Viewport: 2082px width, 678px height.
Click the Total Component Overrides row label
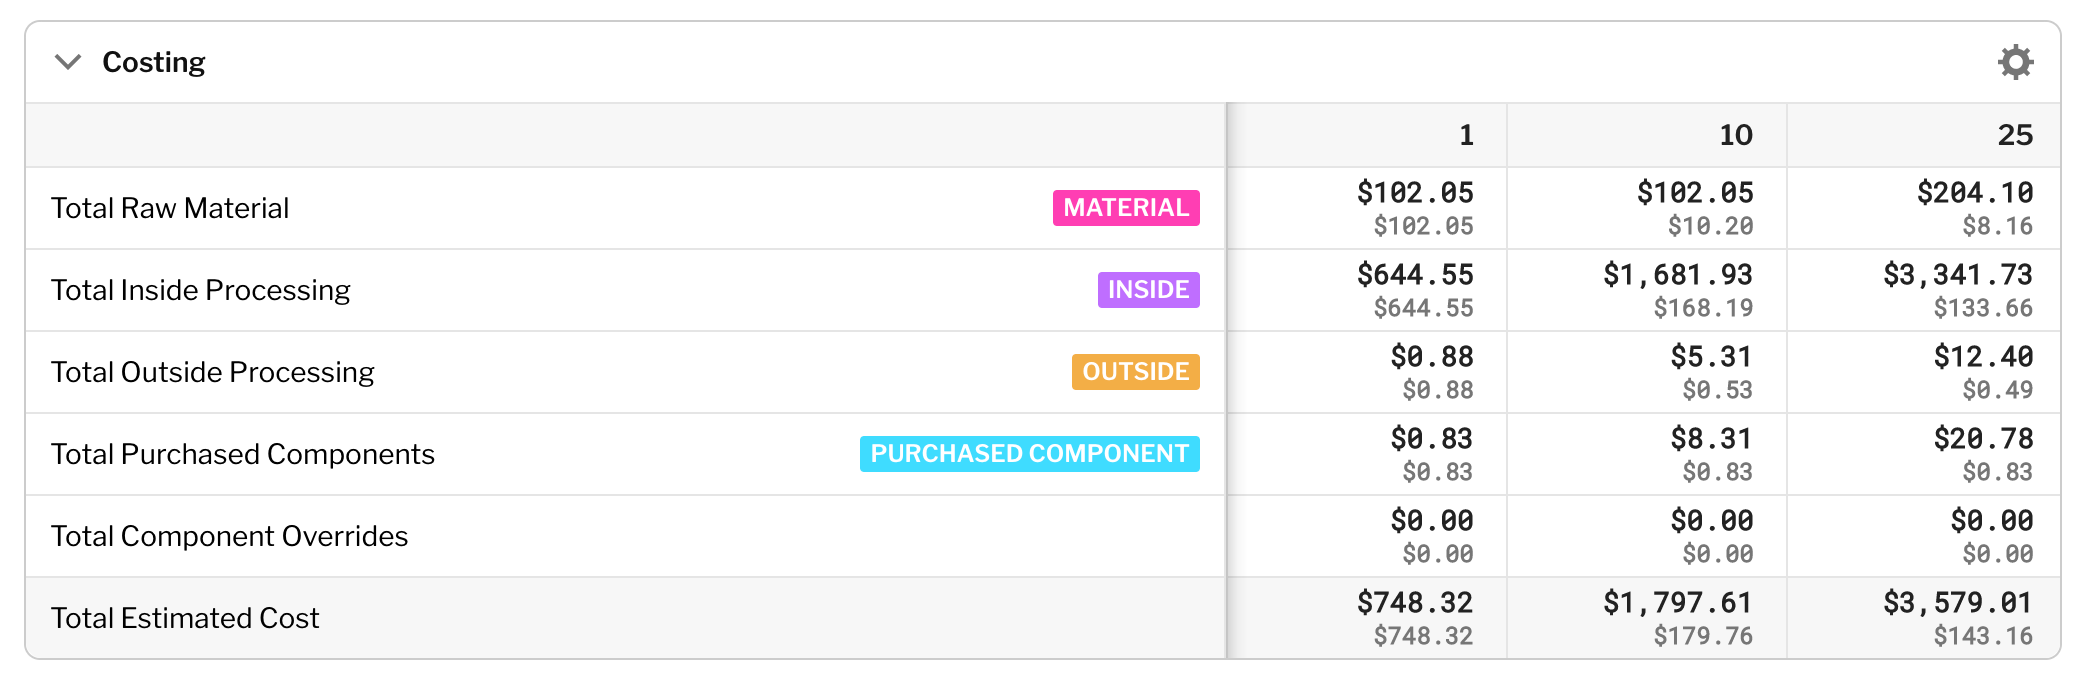tap(229, 536)
